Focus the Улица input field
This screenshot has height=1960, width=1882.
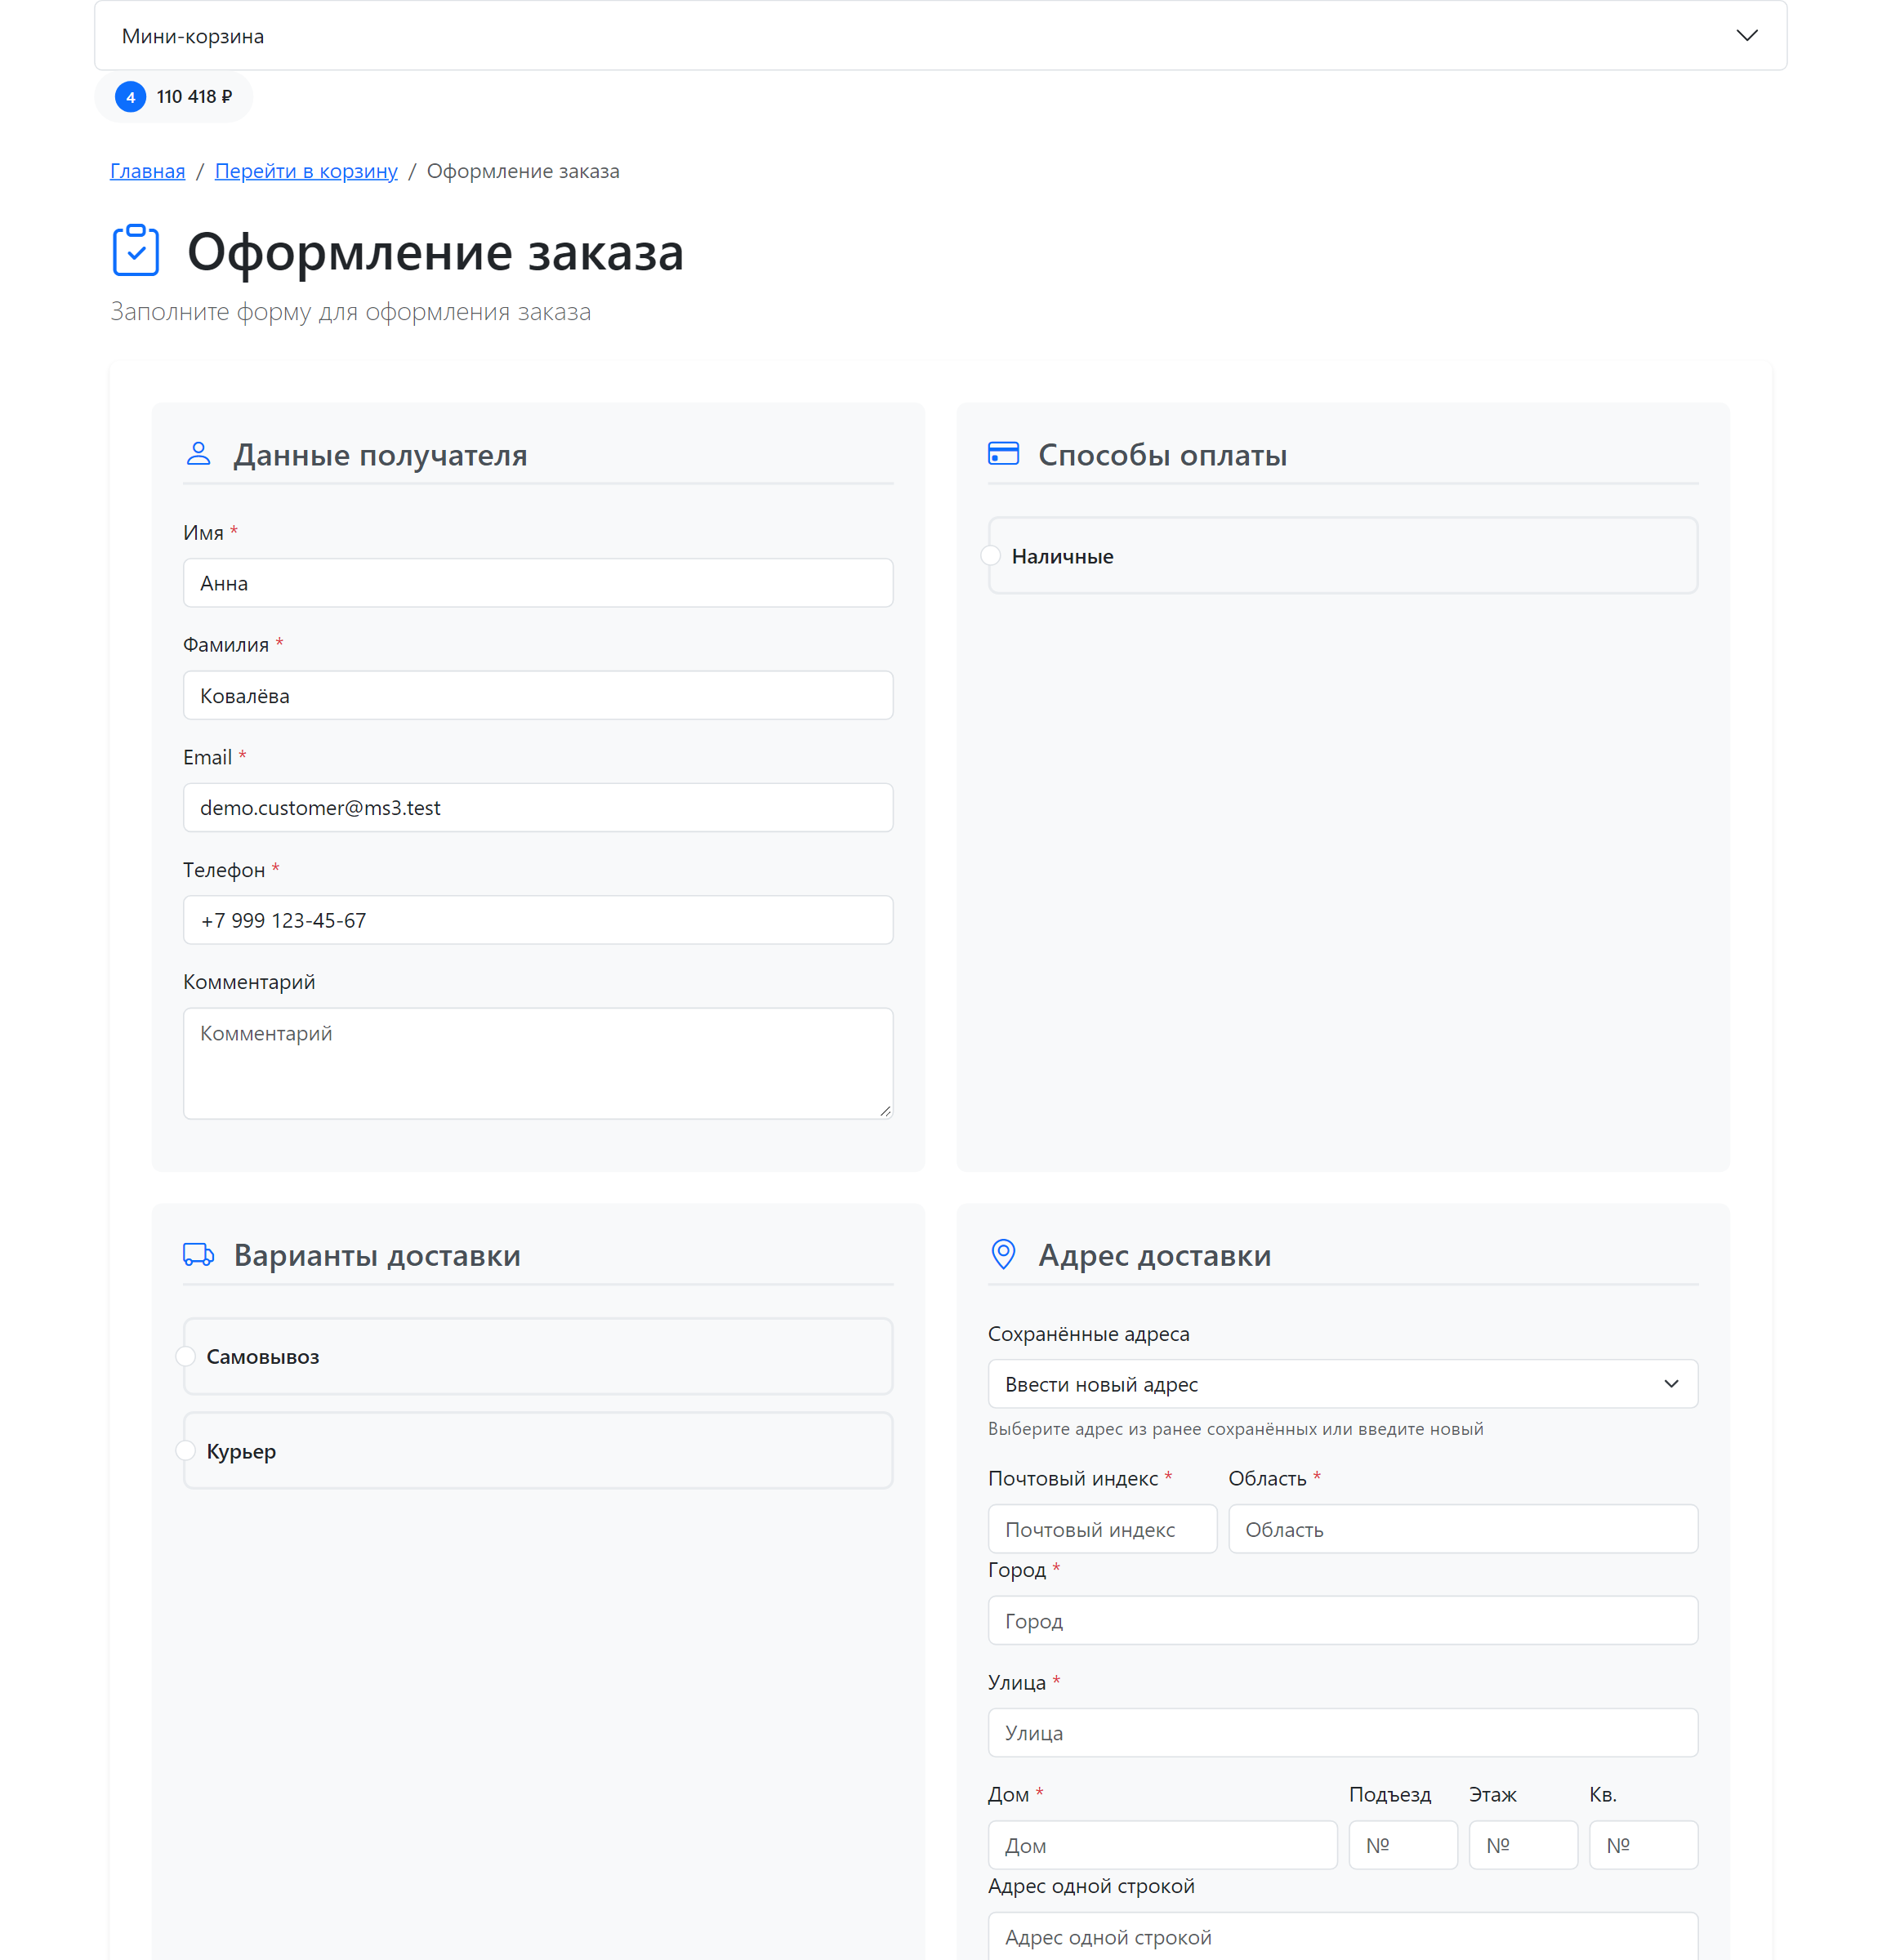pos(1342,1733)
